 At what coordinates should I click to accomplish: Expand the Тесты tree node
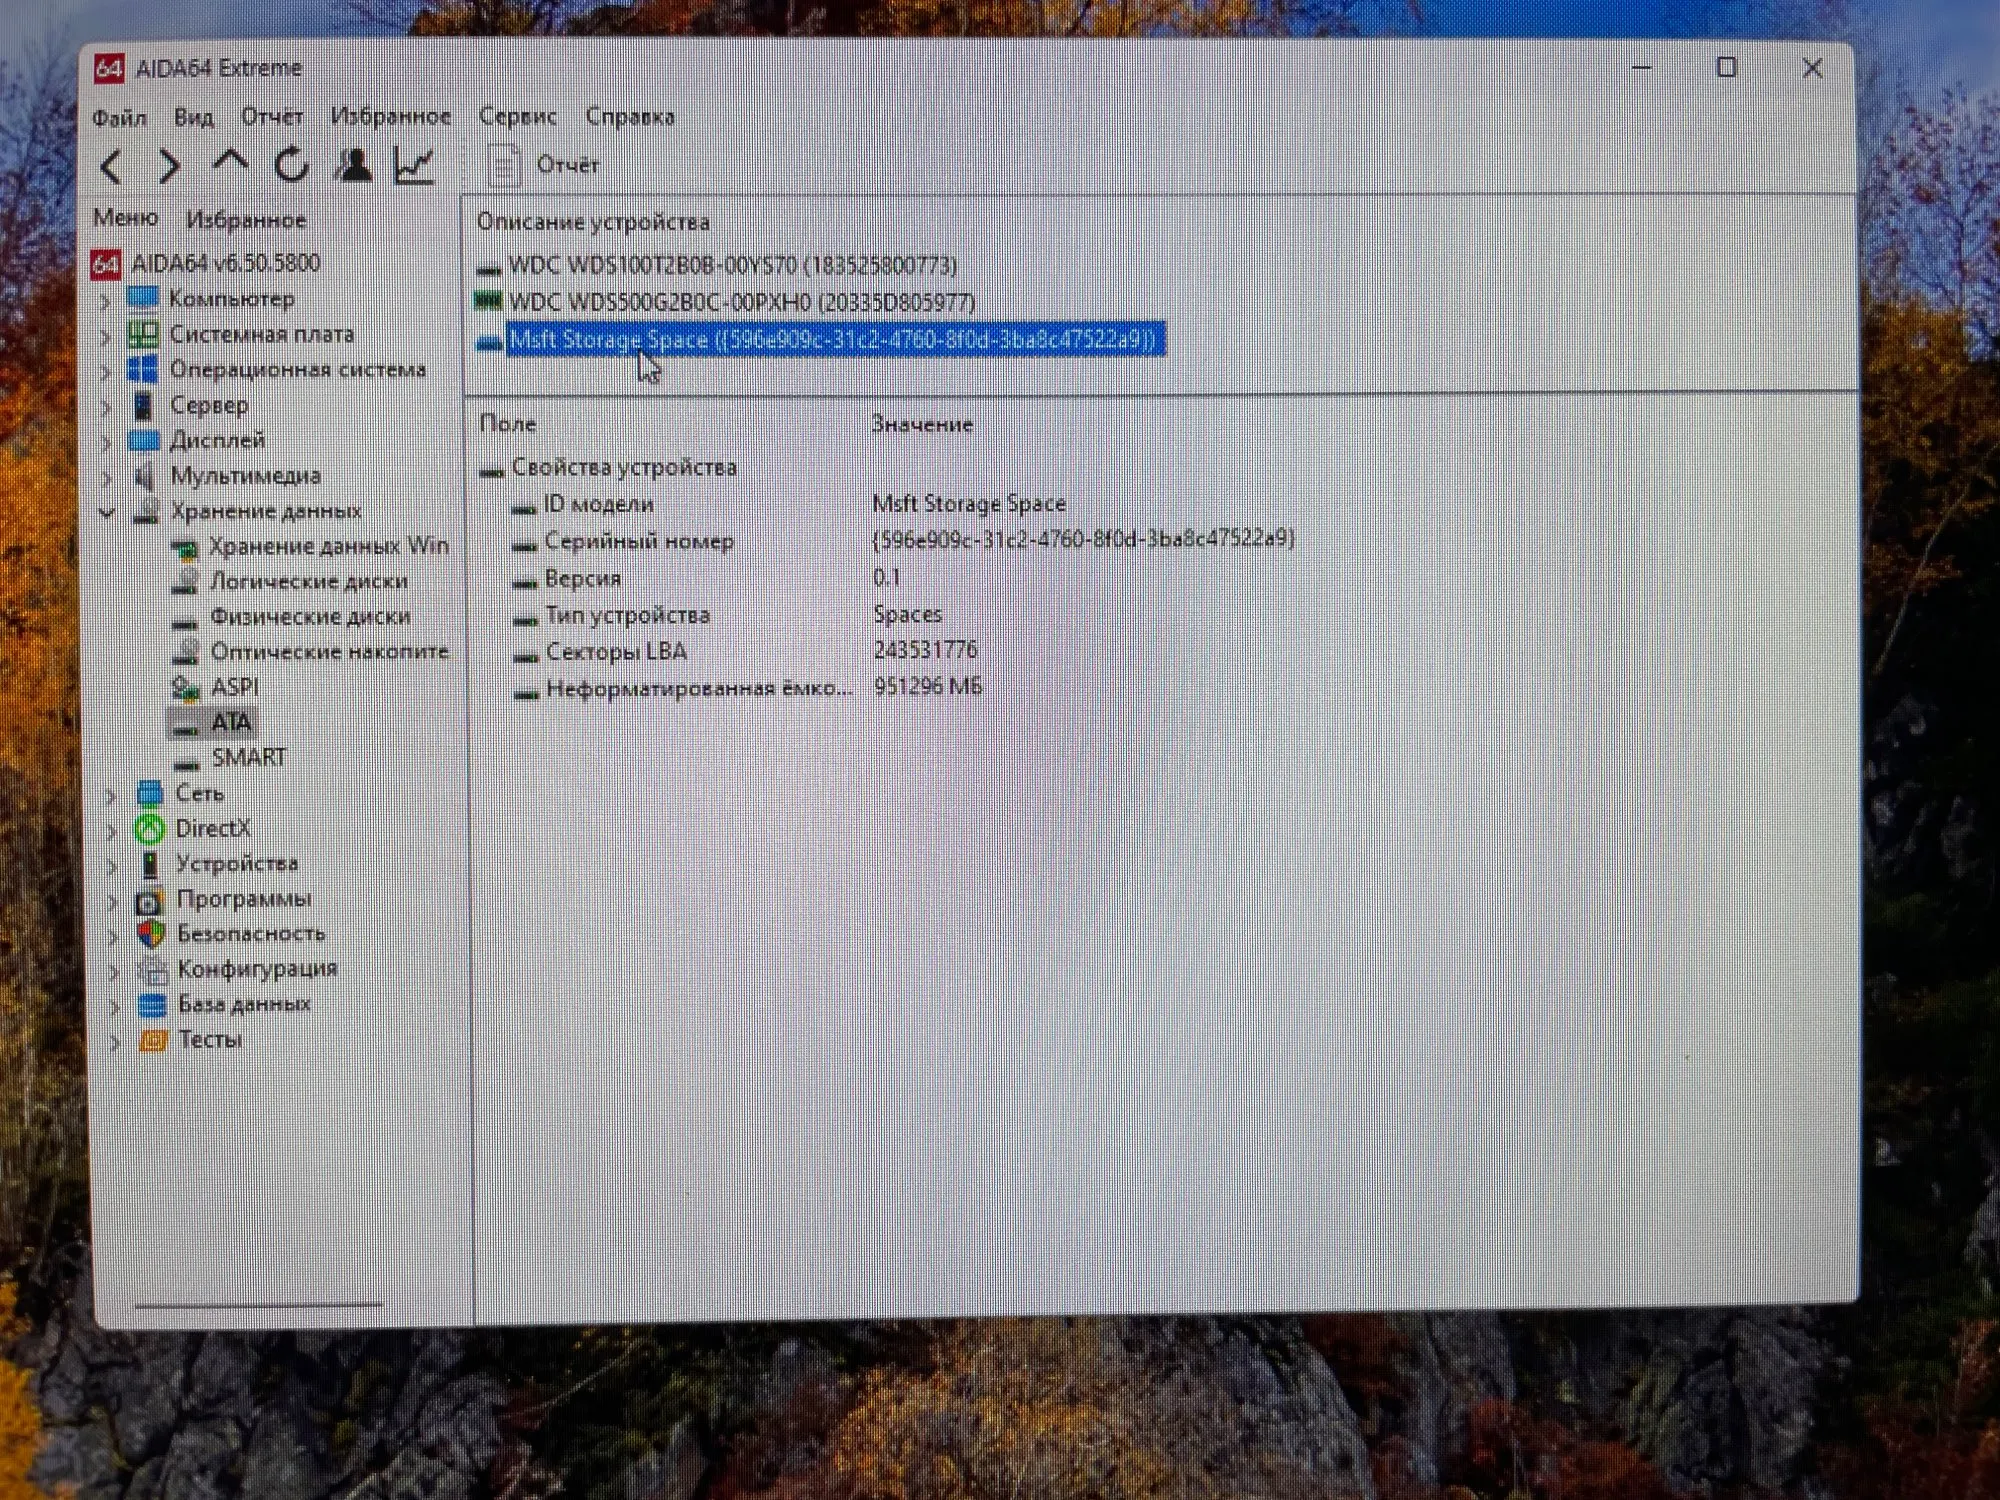click(x=114, y=1042)
